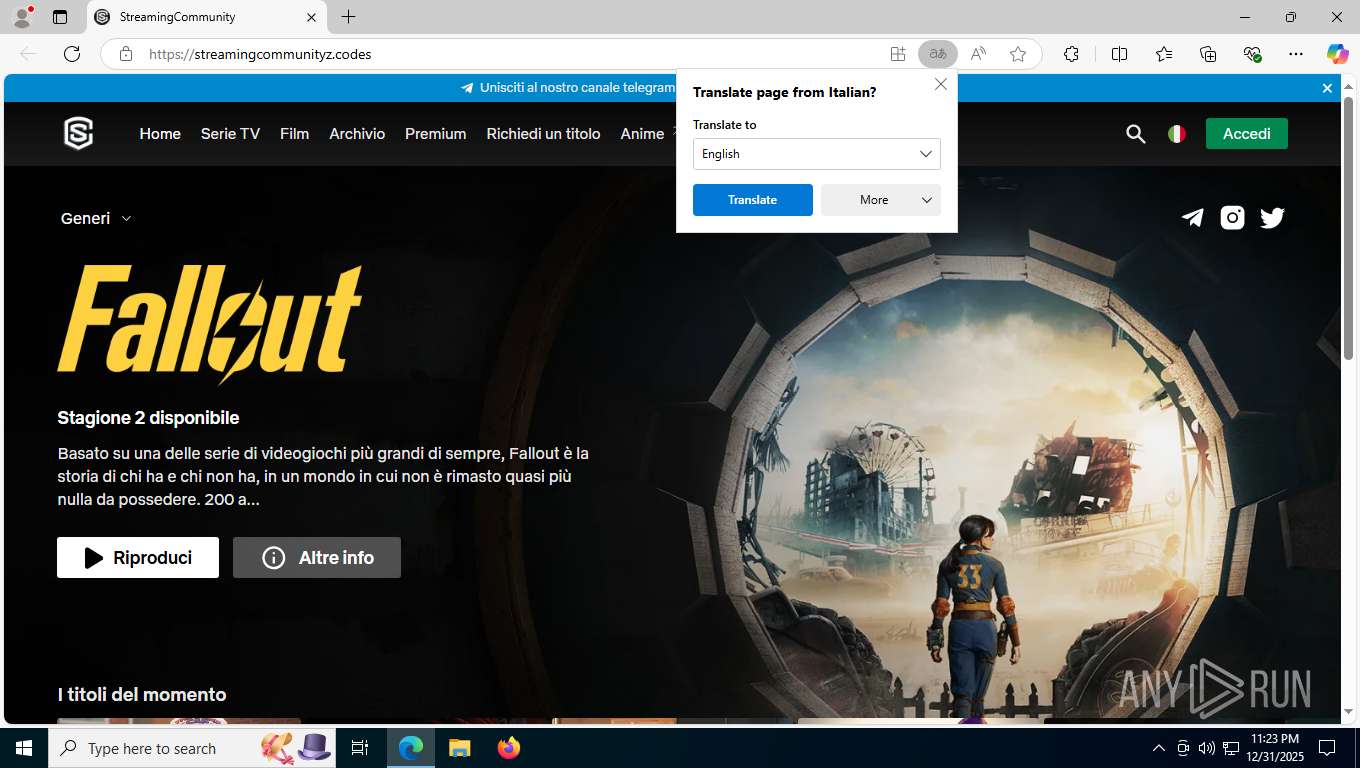Open the Translate to English dropdown
The image size is (1360, 768).
817,154
